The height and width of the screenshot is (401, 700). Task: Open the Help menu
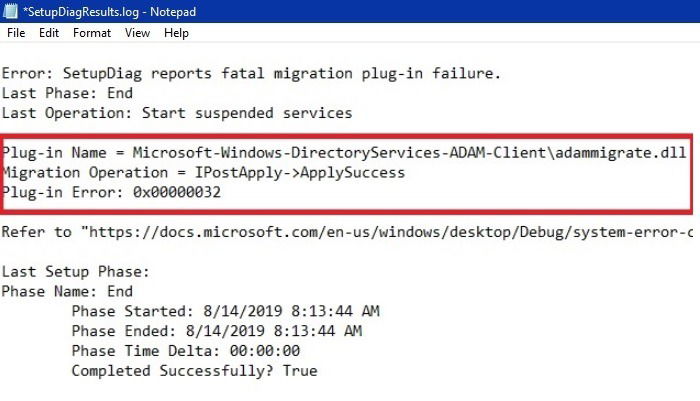(x=176, y=33)
